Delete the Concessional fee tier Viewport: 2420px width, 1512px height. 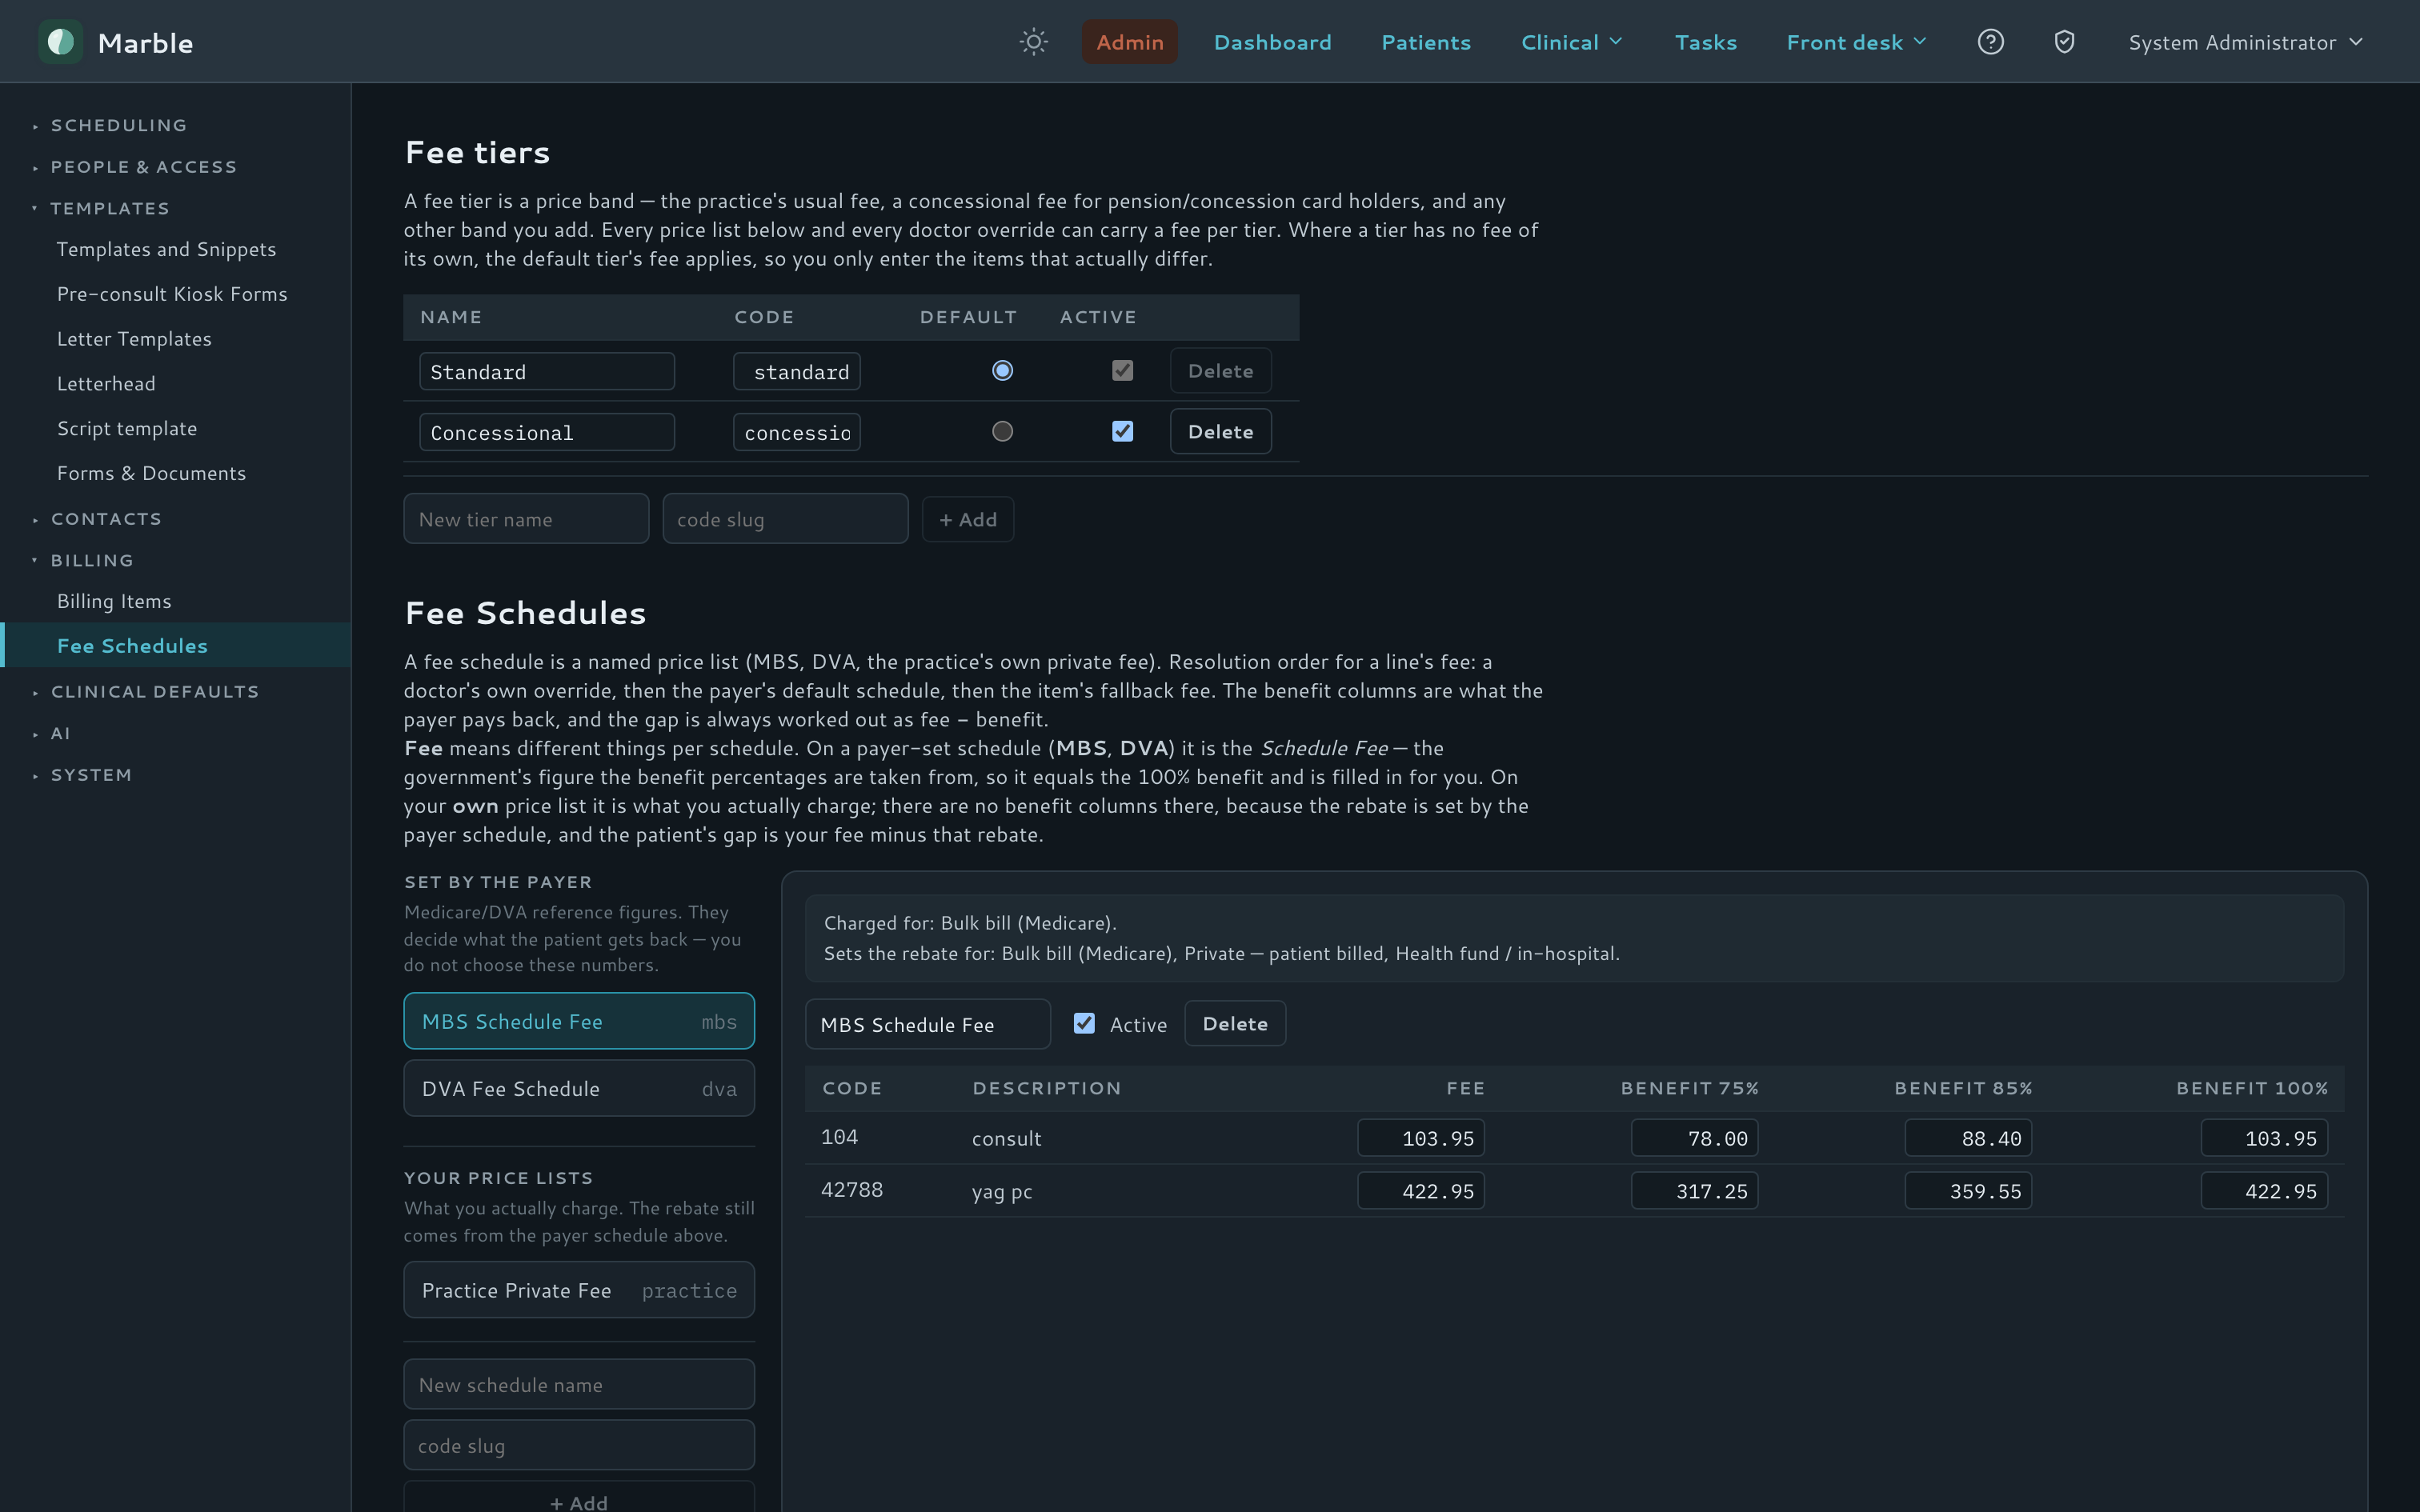[x=1220, y=431]
